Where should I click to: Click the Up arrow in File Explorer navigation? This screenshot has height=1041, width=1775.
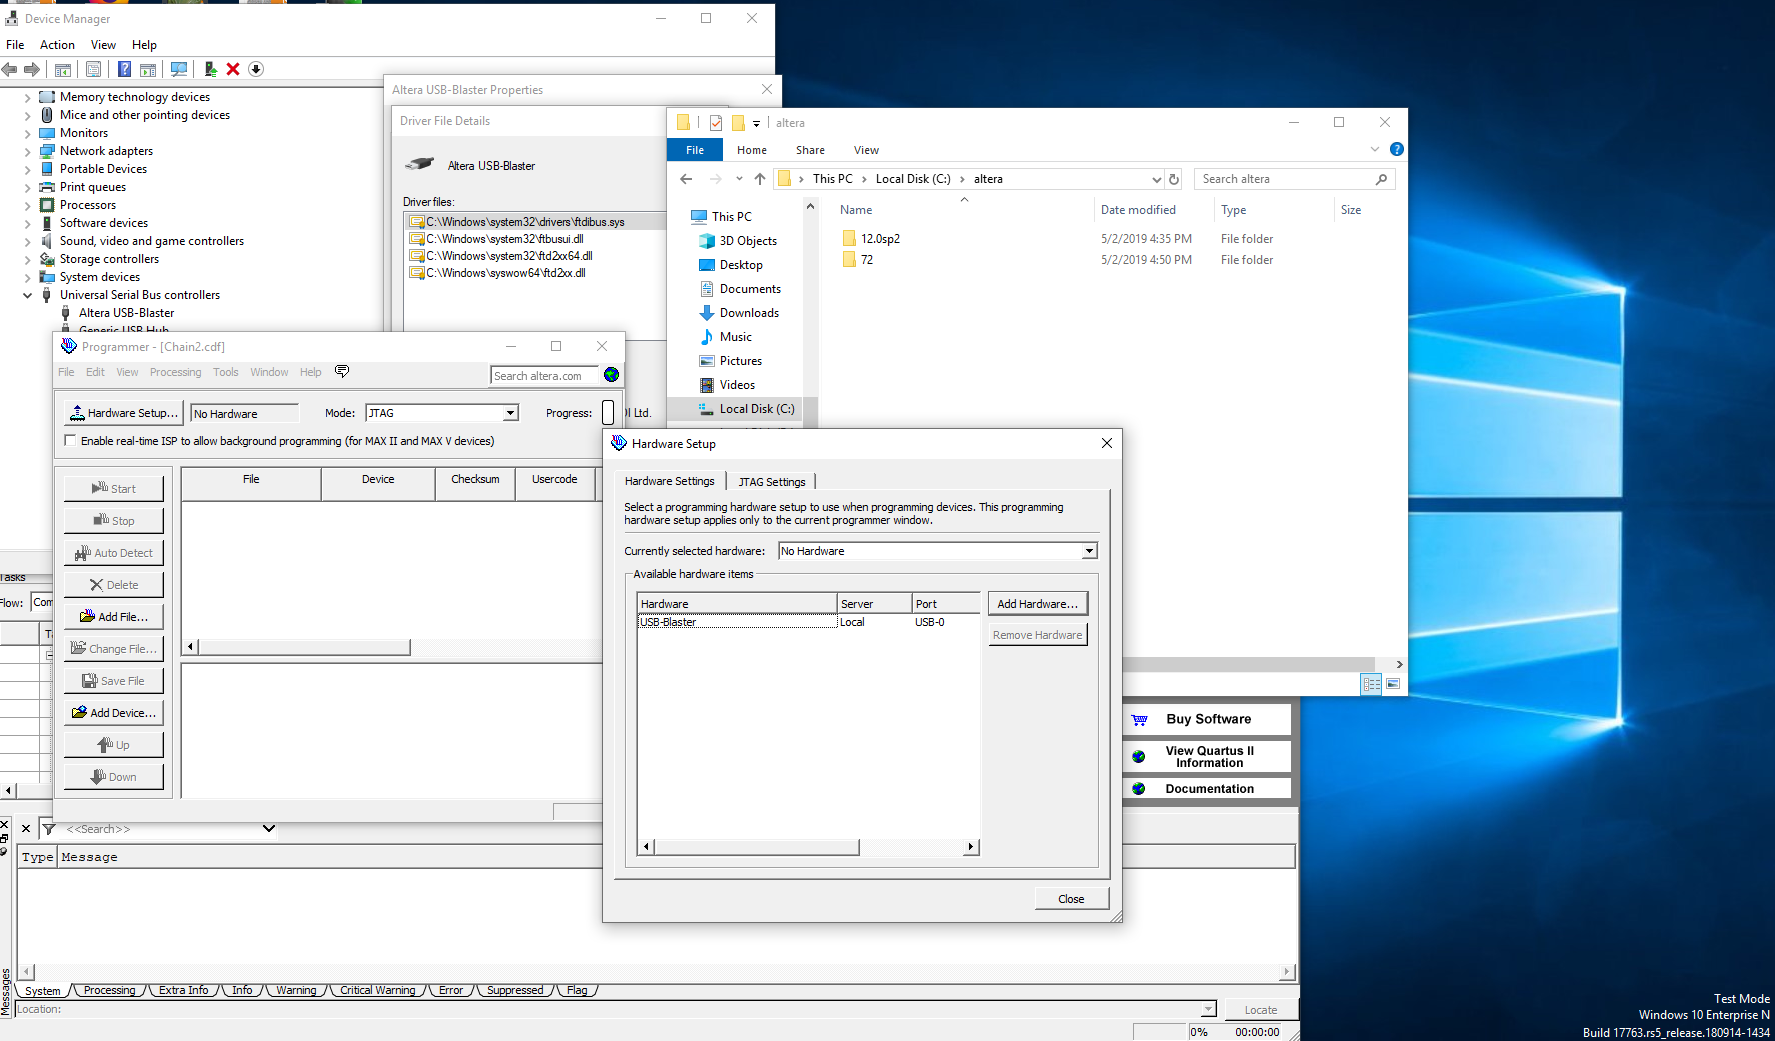pyautogui.click(x=760, y=179)
